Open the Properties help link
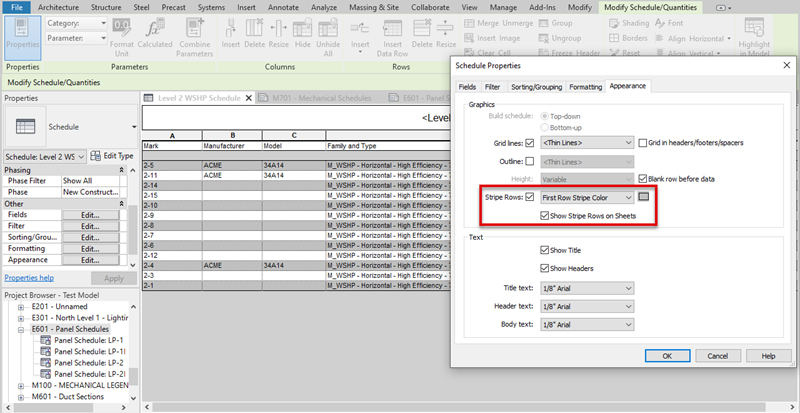The width and height of the screenshot is (800, 413). 29,278
